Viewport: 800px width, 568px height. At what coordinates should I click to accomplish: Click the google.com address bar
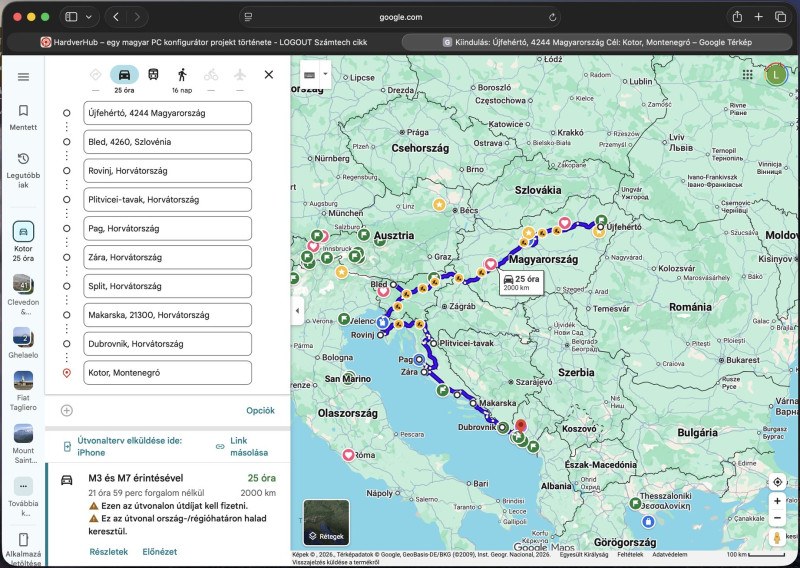[x=401, y=17]
